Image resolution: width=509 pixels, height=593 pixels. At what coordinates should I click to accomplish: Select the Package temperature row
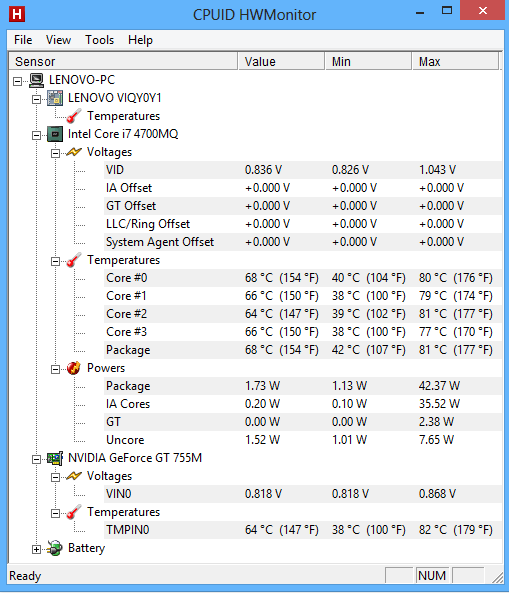coord(303,350)
